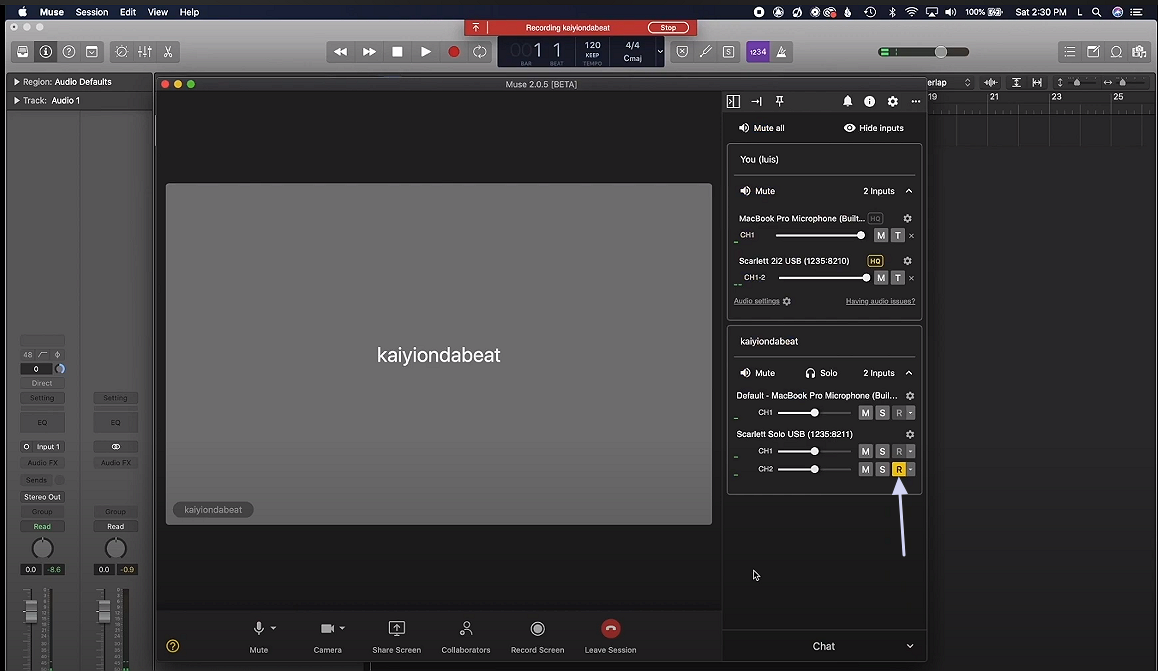Open View menu in menu bar
Screen dimensions: 1158x671
pyautogui.click(x=157, y=12)
